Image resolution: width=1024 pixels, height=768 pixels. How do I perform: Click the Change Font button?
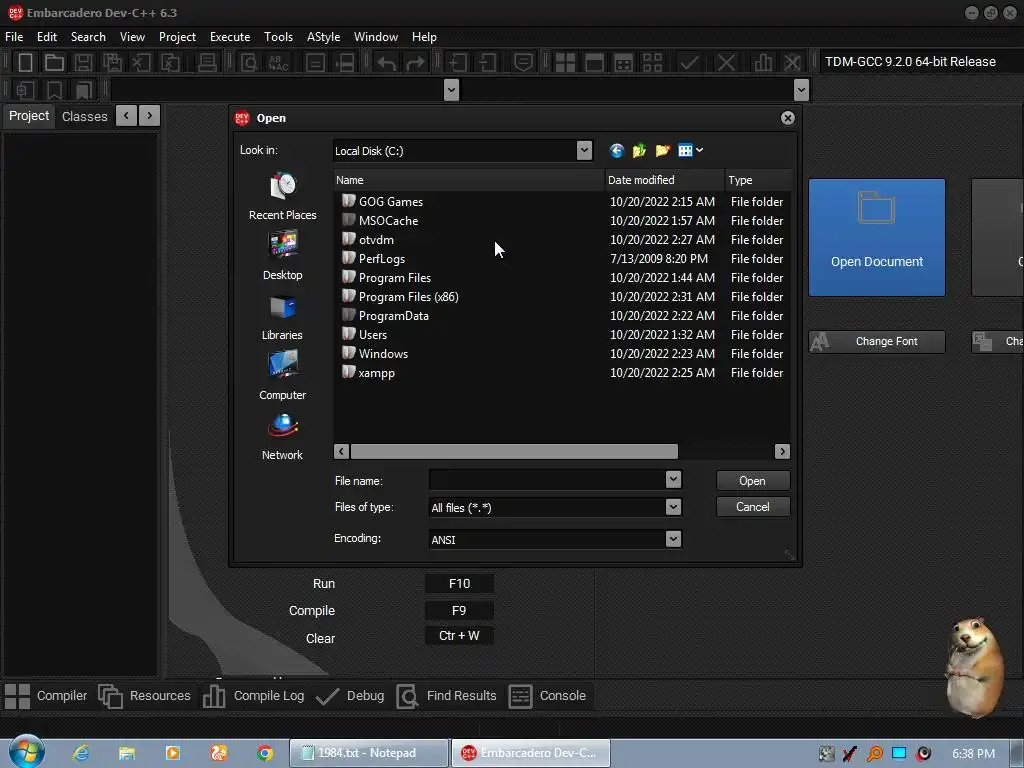coord(876,342)
